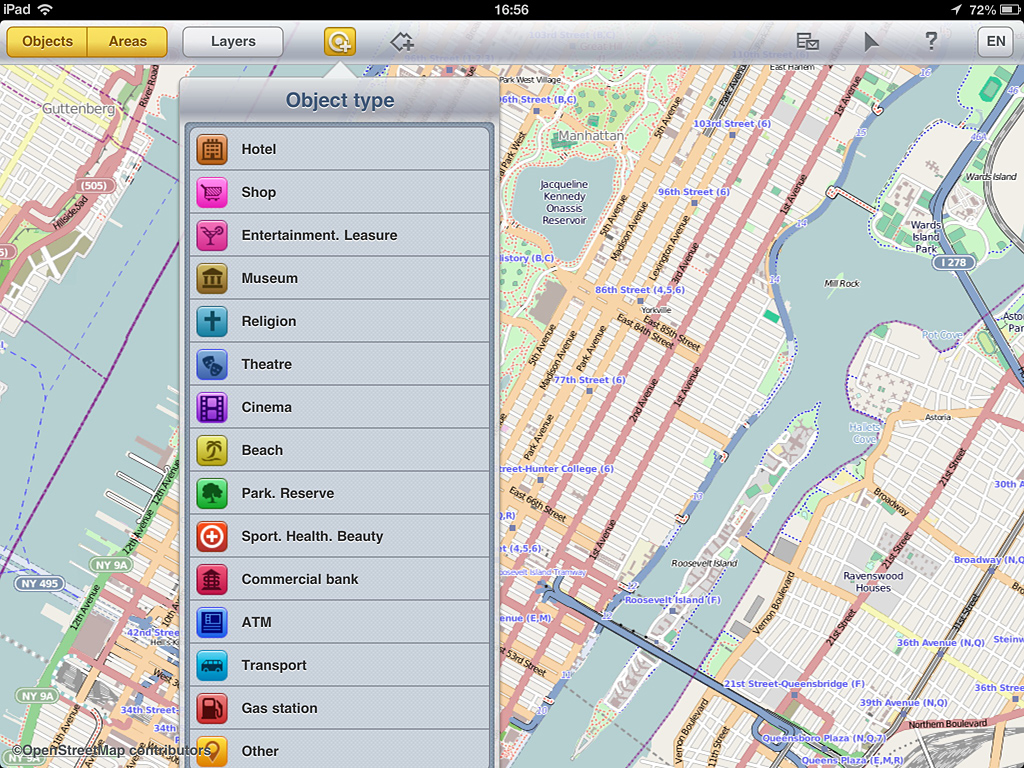Tap the add object pin icon

[x=339, y=42]
